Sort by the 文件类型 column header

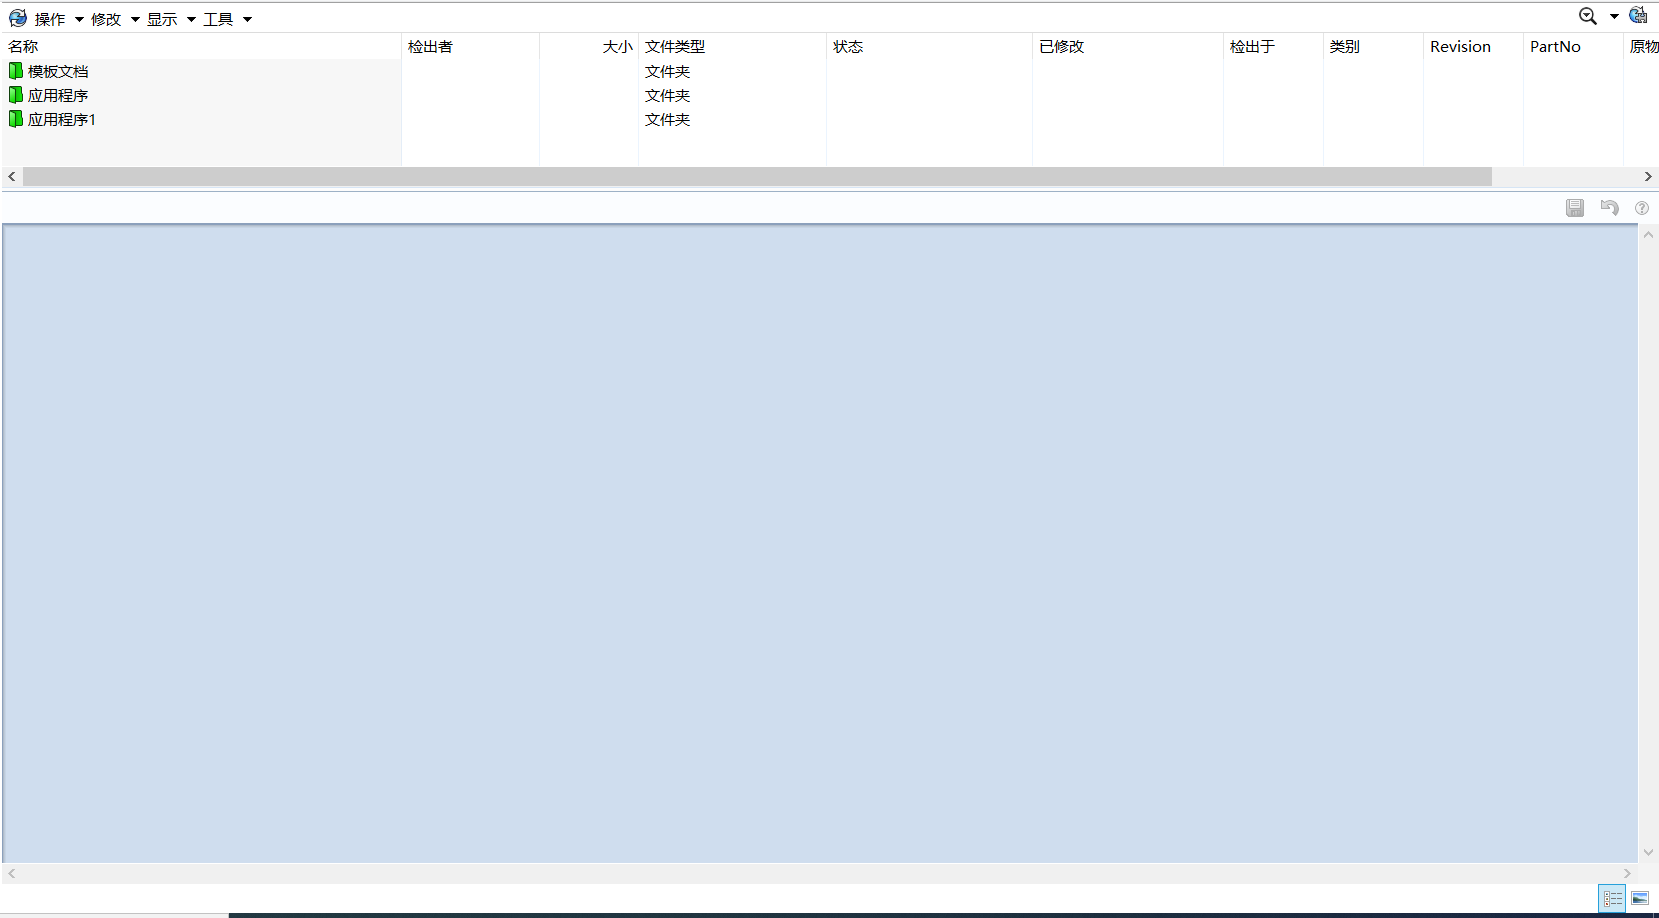point(675,47)
